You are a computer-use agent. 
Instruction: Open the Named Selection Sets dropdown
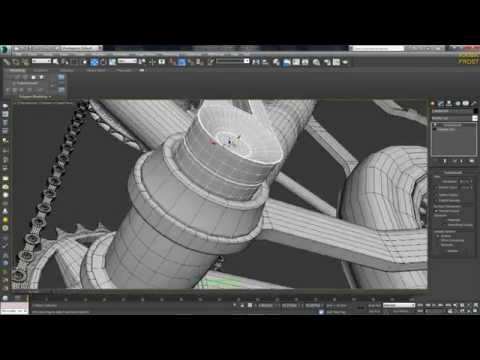point(233,61)
